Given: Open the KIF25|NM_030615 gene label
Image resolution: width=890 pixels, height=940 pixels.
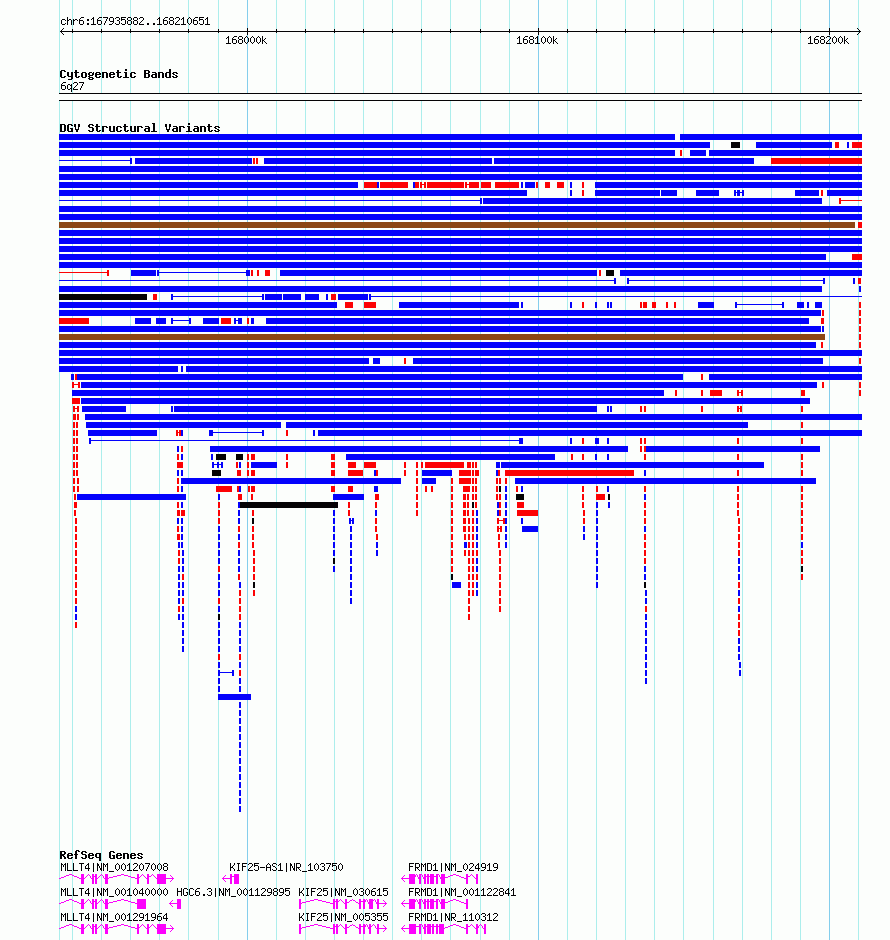Looking at the screenshot, I should (x=343, y=892).
